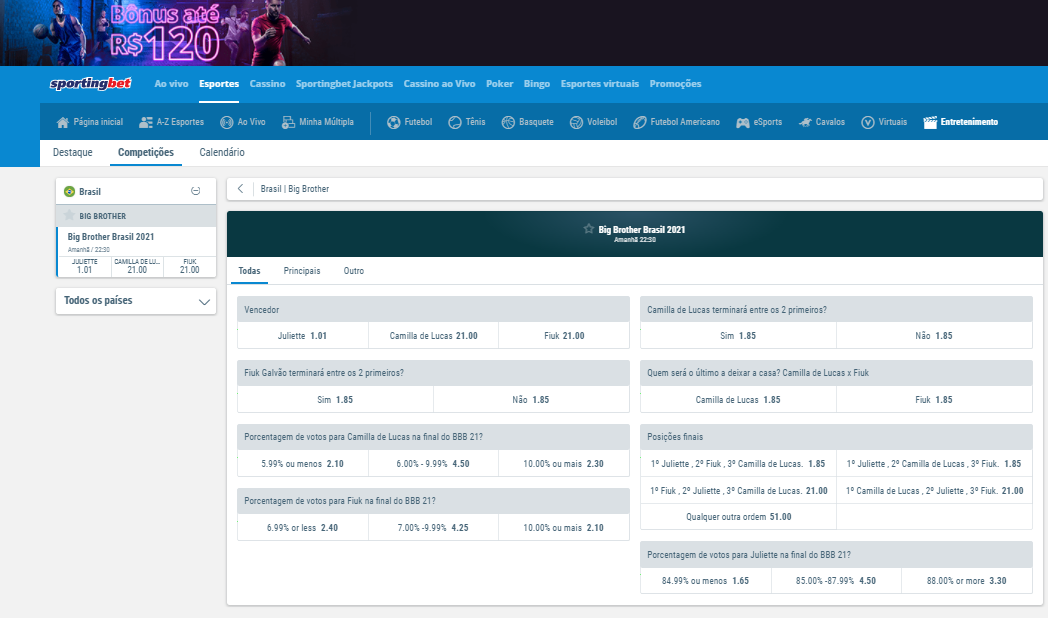Select 5.99% ou menos 2.10 odds
1048x618 pixels.
point(303,463)
